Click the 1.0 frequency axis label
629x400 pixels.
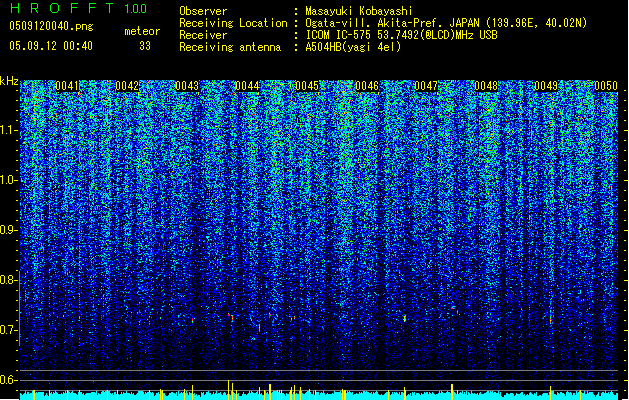coord(9,180)
